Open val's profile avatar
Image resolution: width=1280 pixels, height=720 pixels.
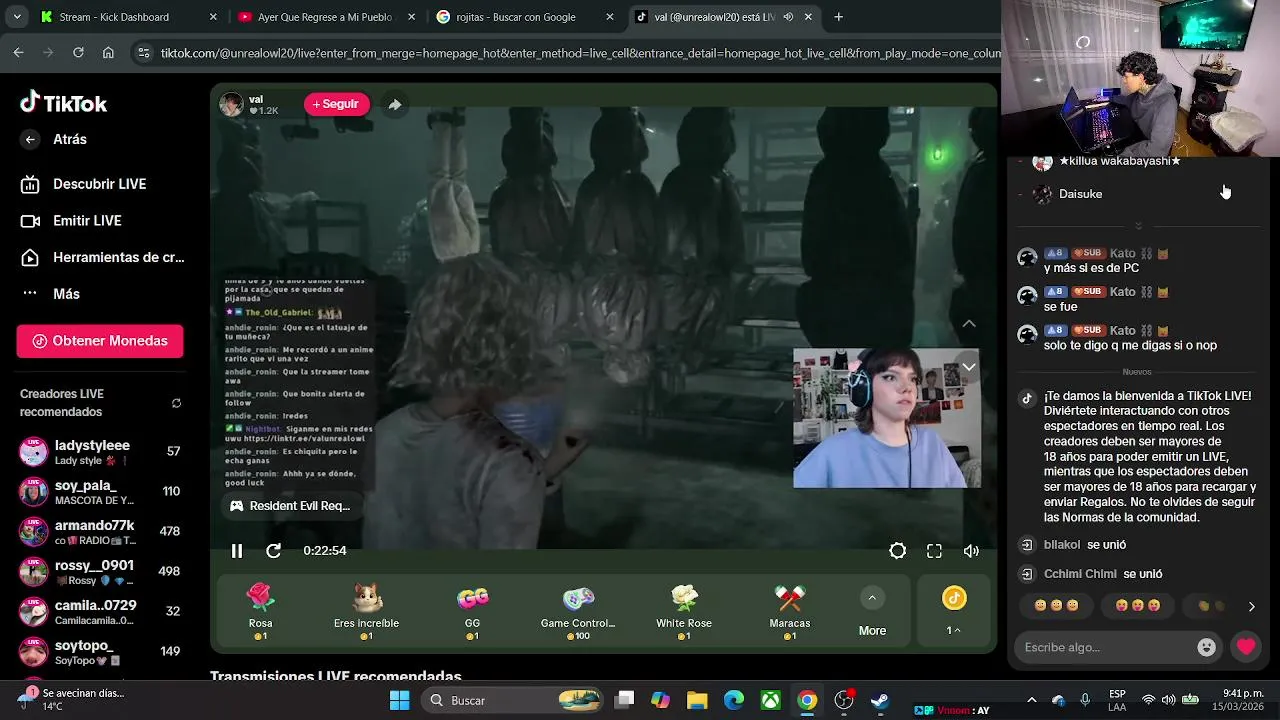[x=231, y=104]
